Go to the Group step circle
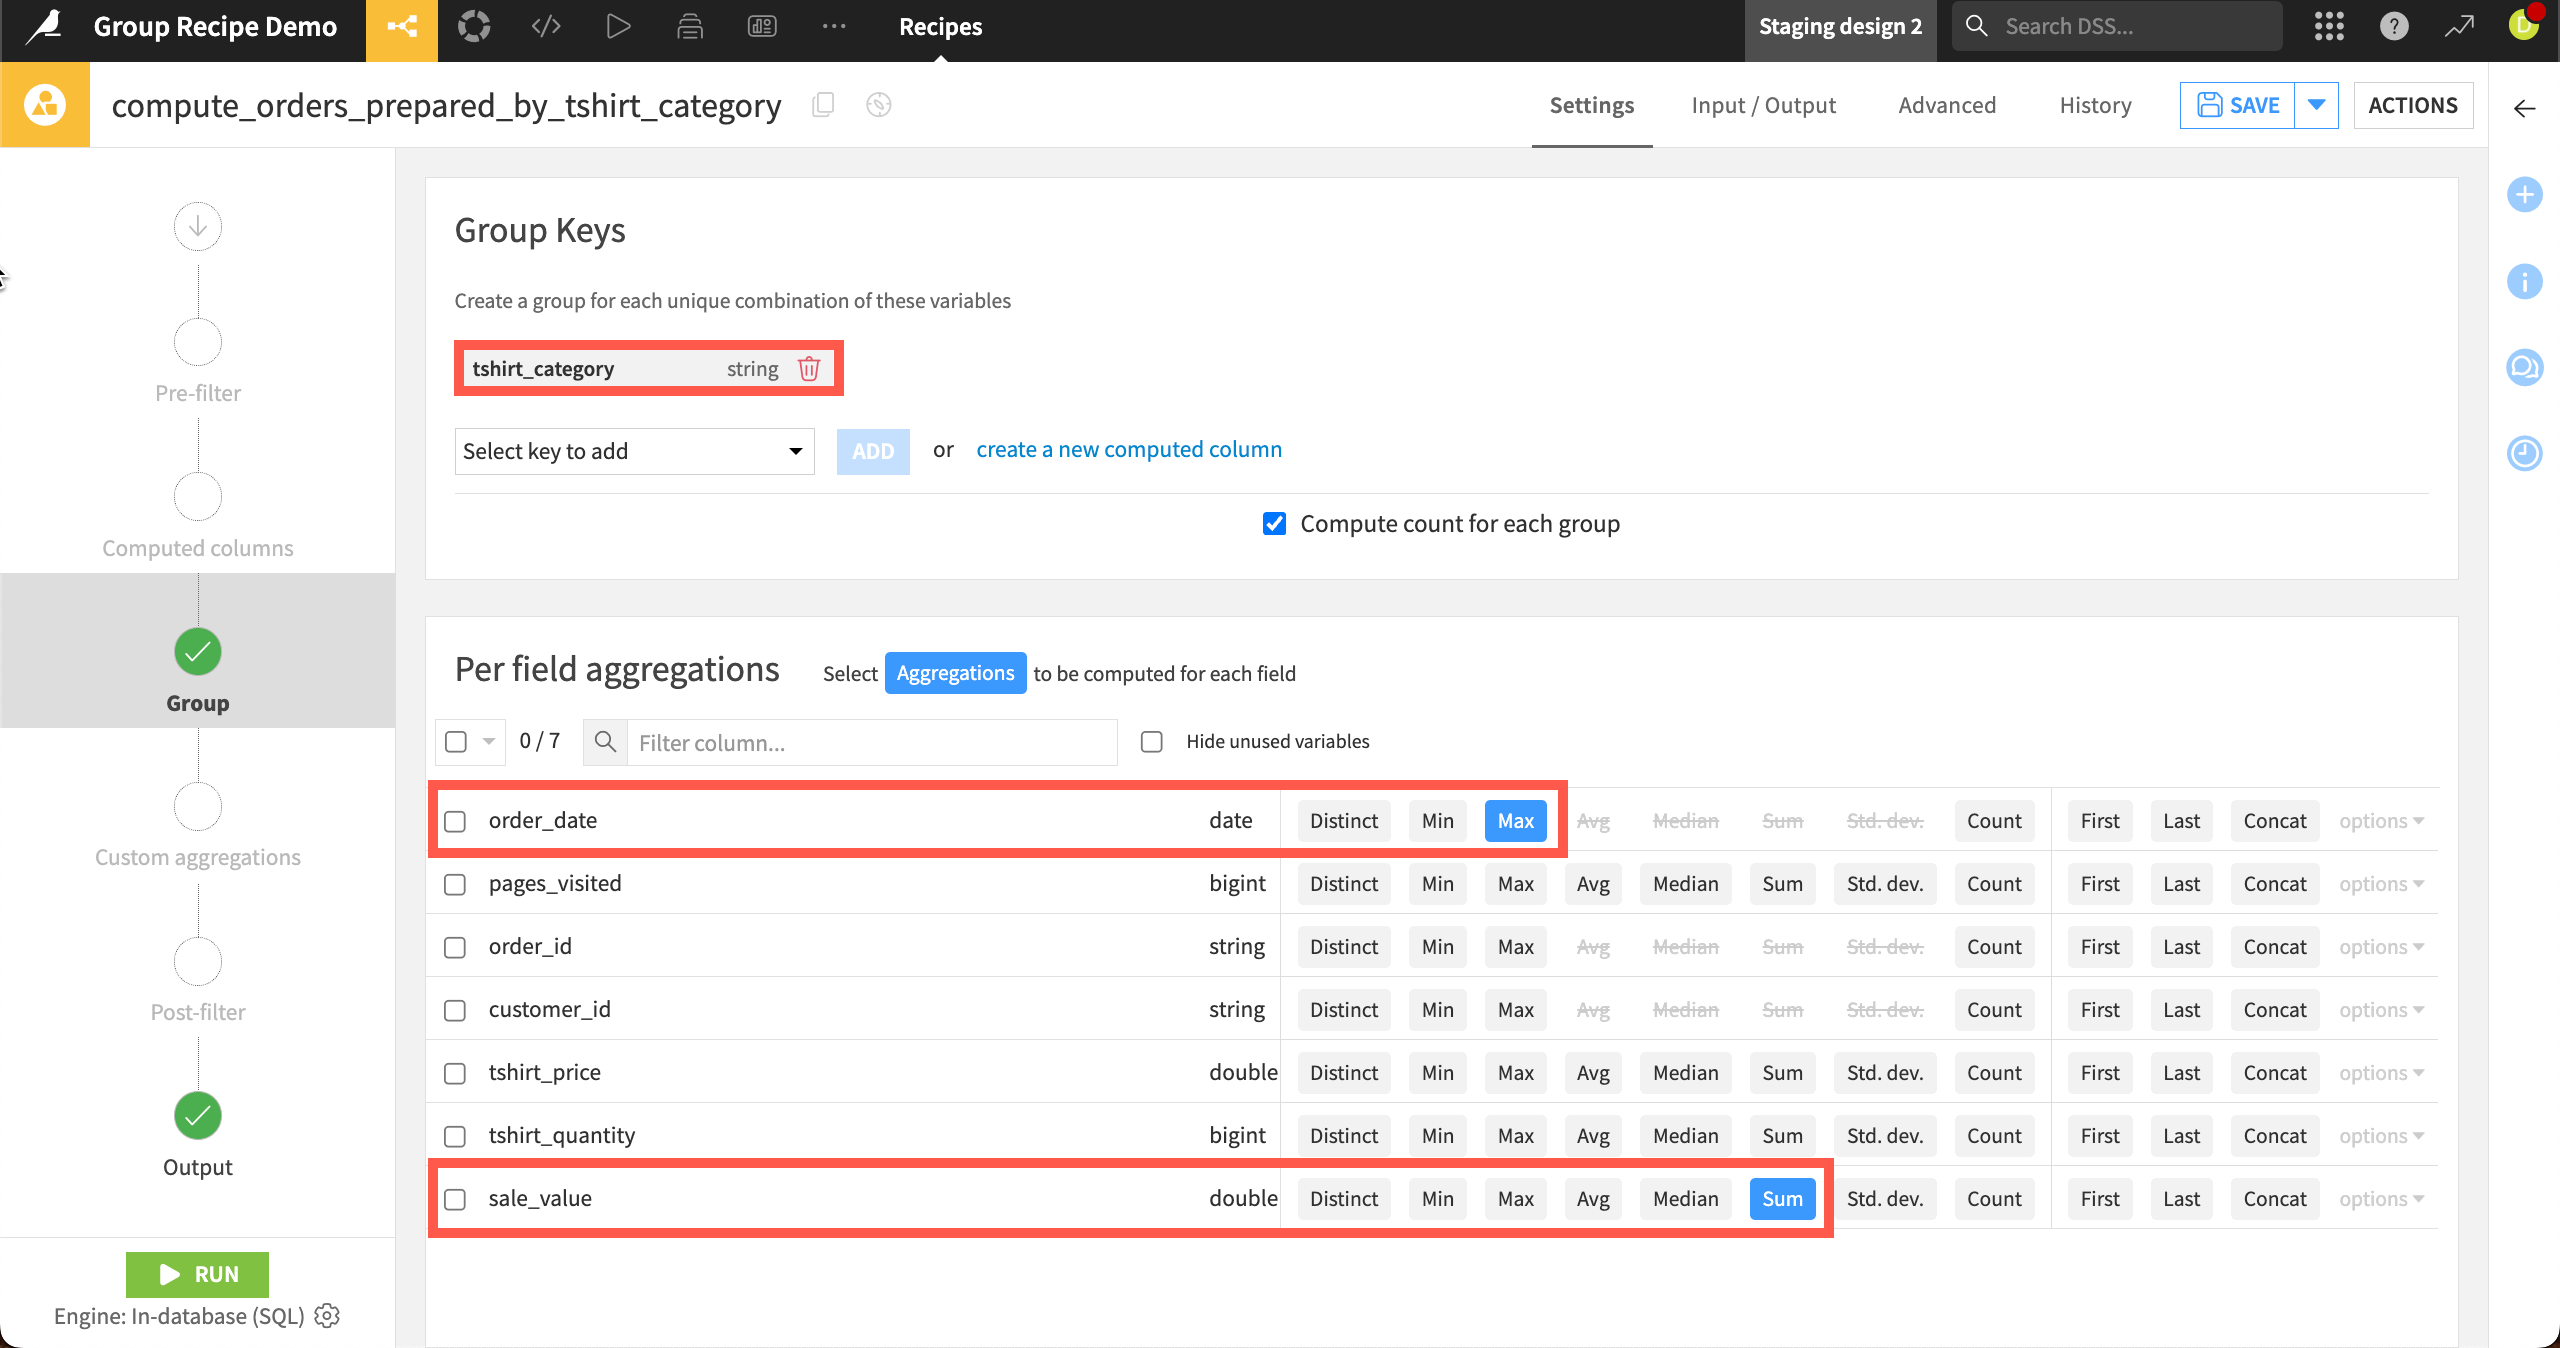 point(198,652)
